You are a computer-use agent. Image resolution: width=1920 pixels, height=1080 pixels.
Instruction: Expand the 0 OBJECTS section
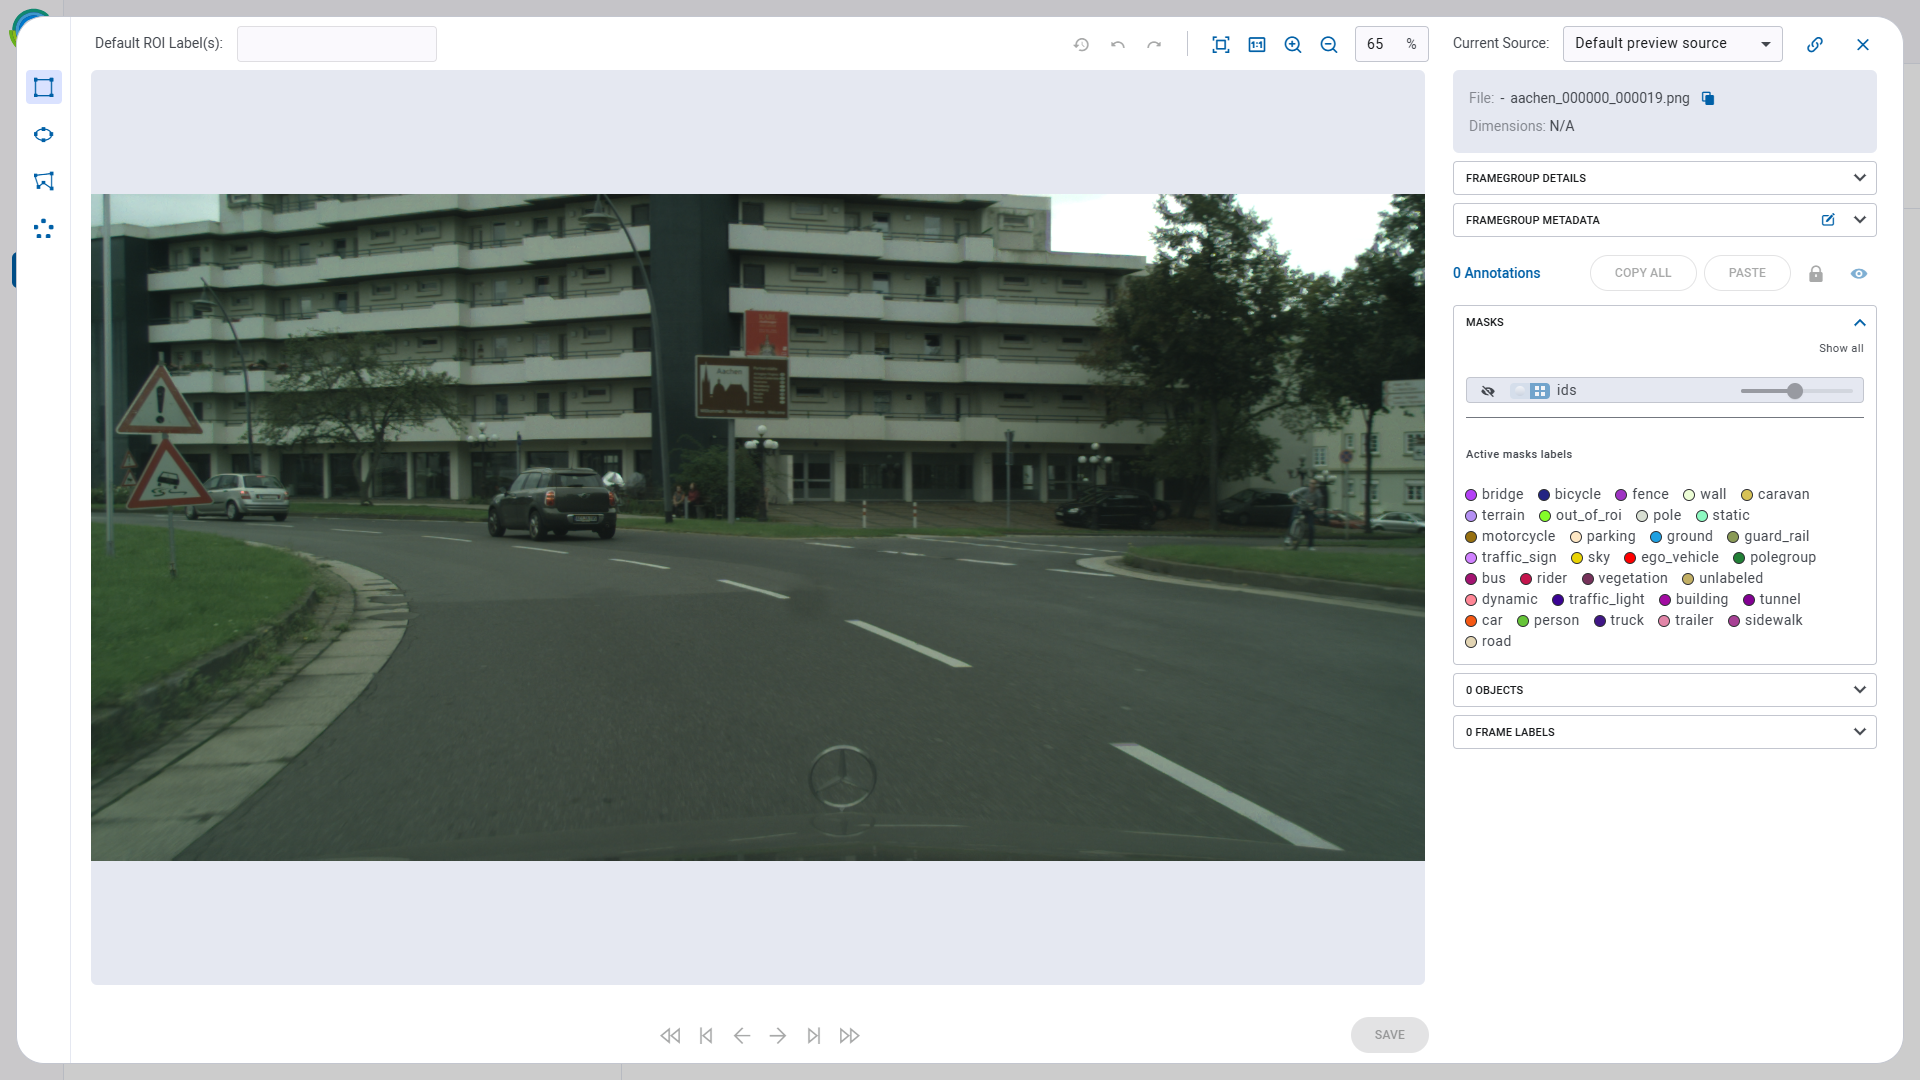click(x=1859, y=688)
